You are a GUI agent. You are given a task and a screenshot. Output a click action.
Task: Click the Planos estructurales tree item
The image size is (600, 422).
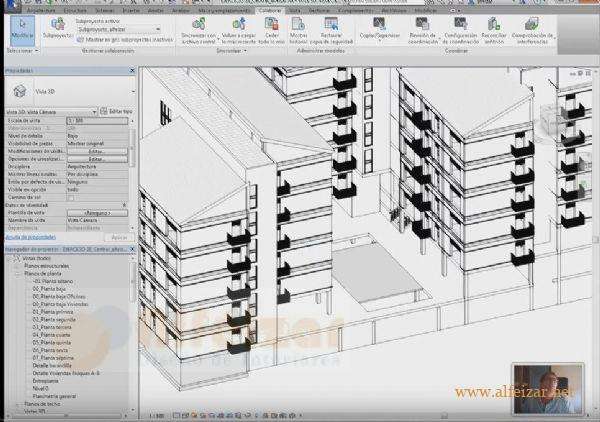(47, 266)
